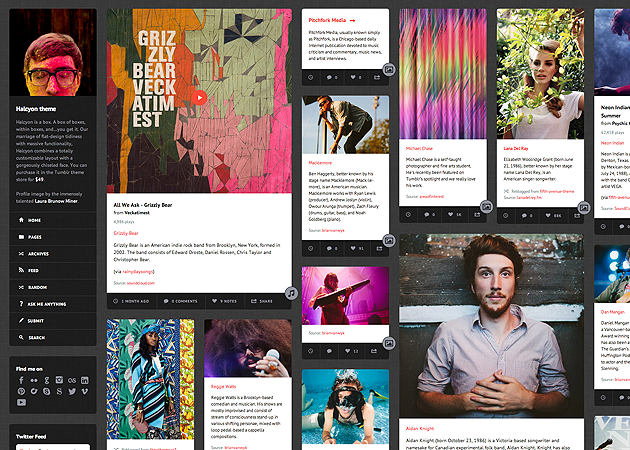Go to Archives in the sidebar
The height and width of the screenshot is (450, 630).
click(x=38, y=253)
